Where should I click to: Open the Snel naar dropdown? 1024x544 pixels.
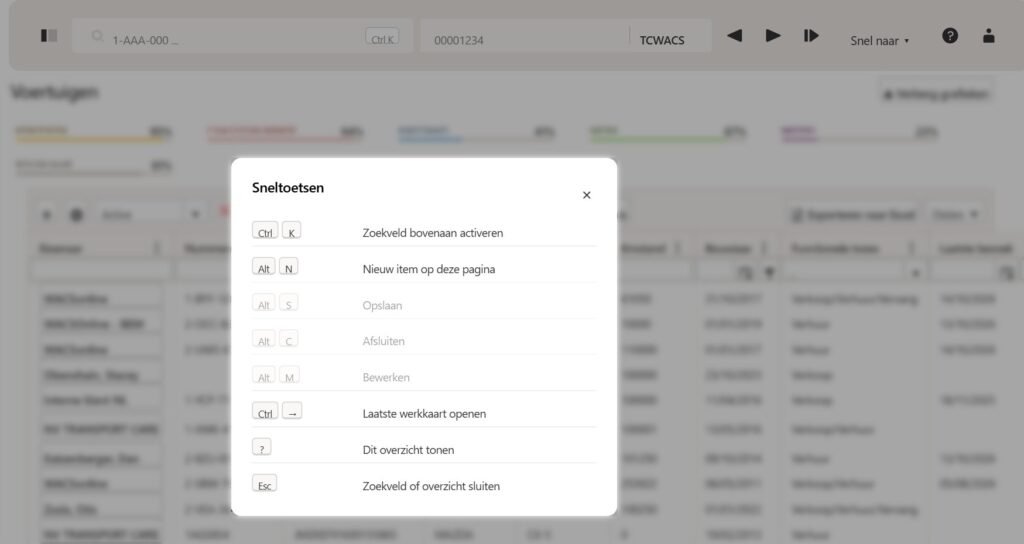pyautogui.click(x=879, y=40)
